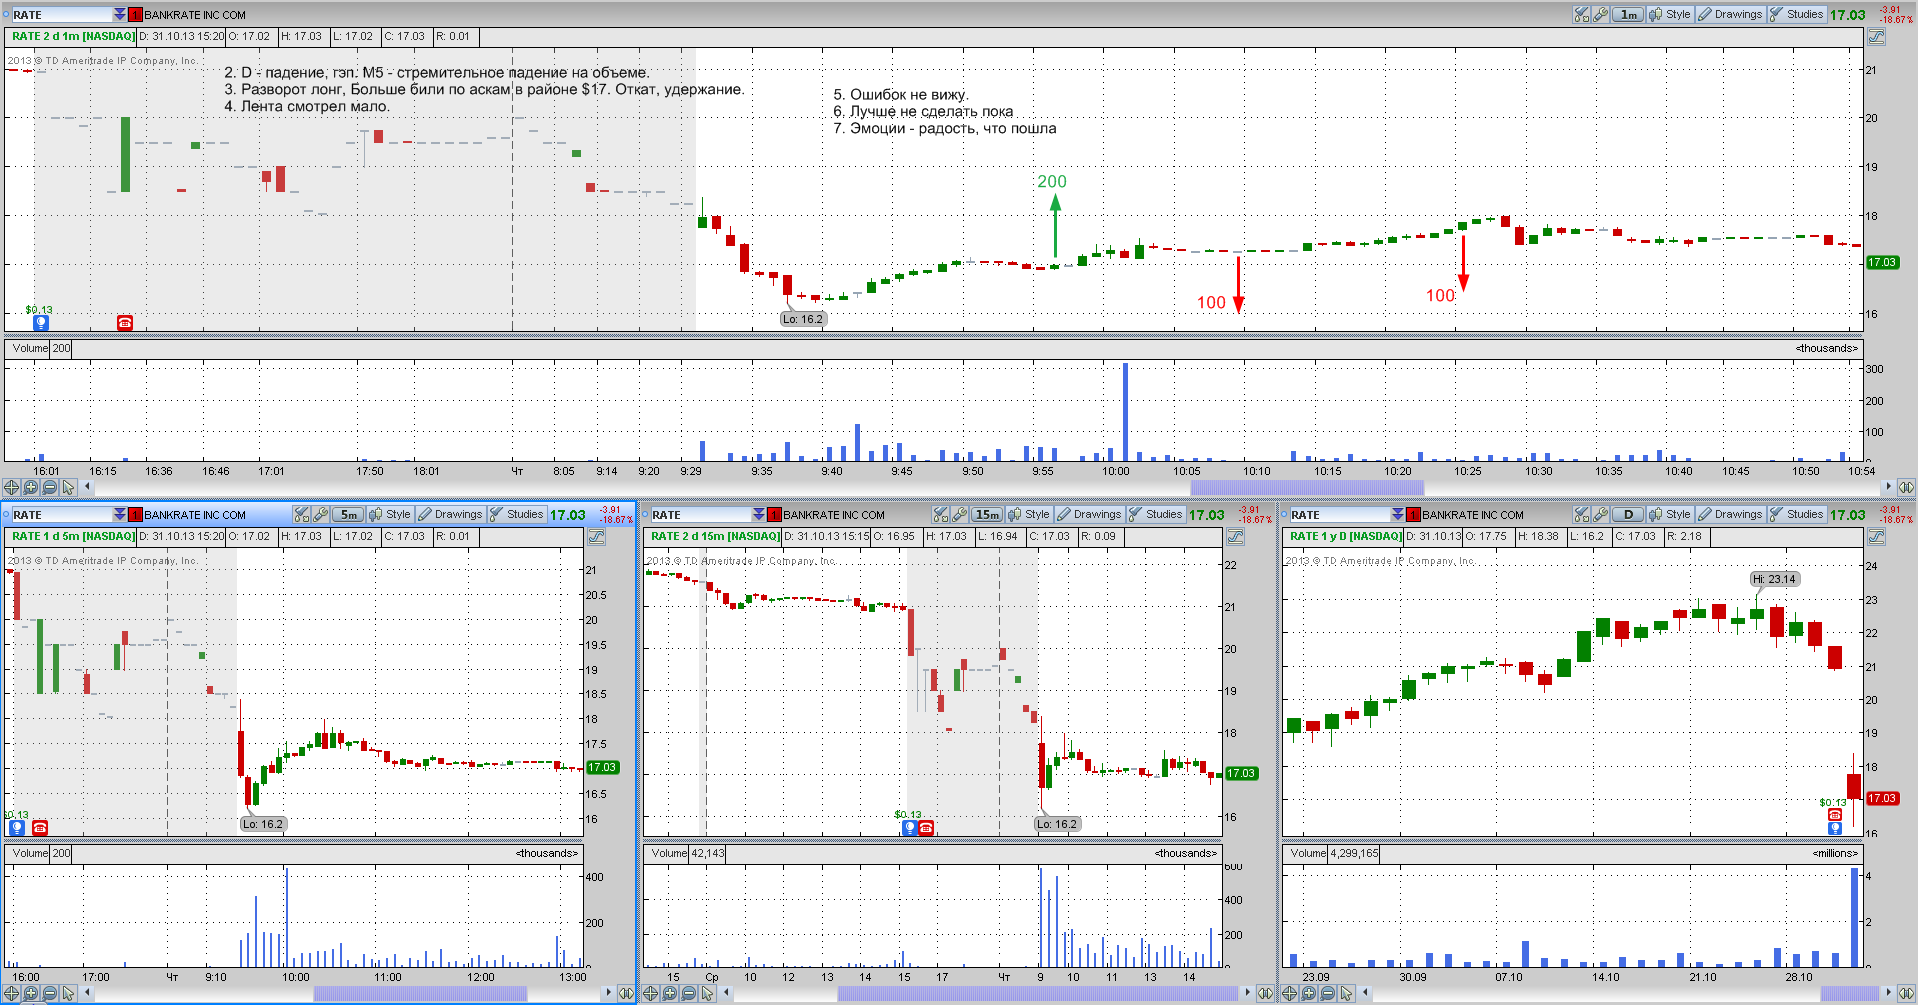Toggle the chart mode icon right of the 5m chart
Image resolution: width=1918 pixels, height=1005 pixels.
click(x=596, y=536)
